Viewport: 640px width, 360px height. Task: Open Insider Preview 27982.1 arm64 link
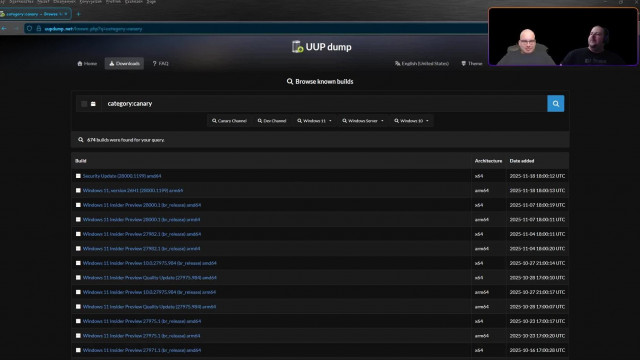141,249
